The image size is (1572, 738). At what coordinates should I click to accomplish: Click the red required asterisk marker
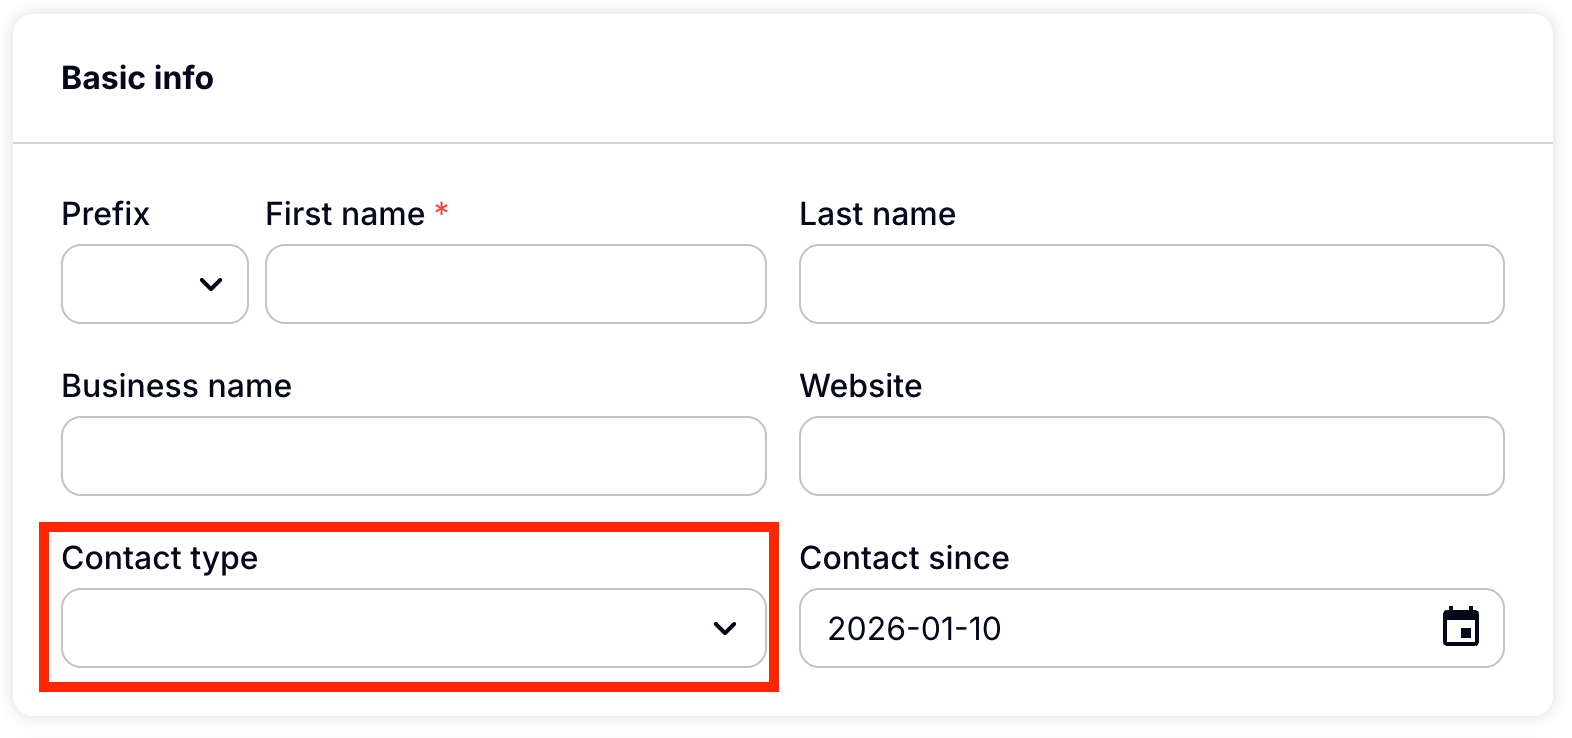point(441,211)
